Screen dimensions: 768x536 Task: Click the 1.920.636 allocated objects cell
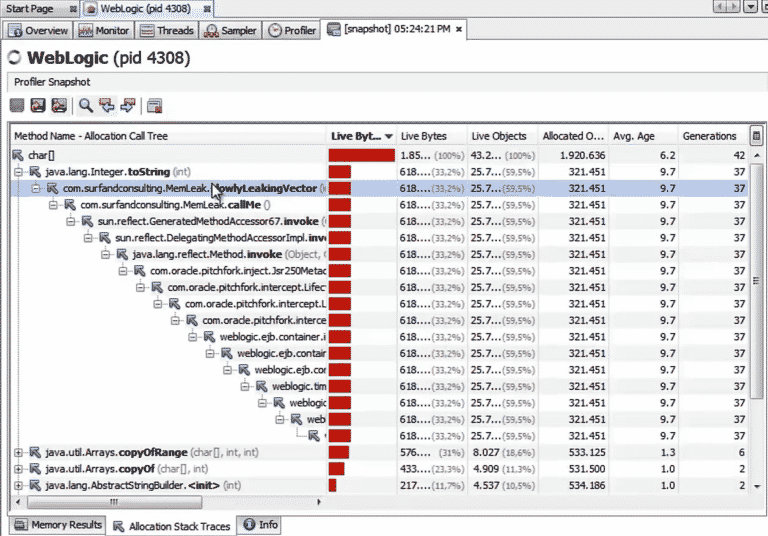pyautogui.click(x=573, y=155)
